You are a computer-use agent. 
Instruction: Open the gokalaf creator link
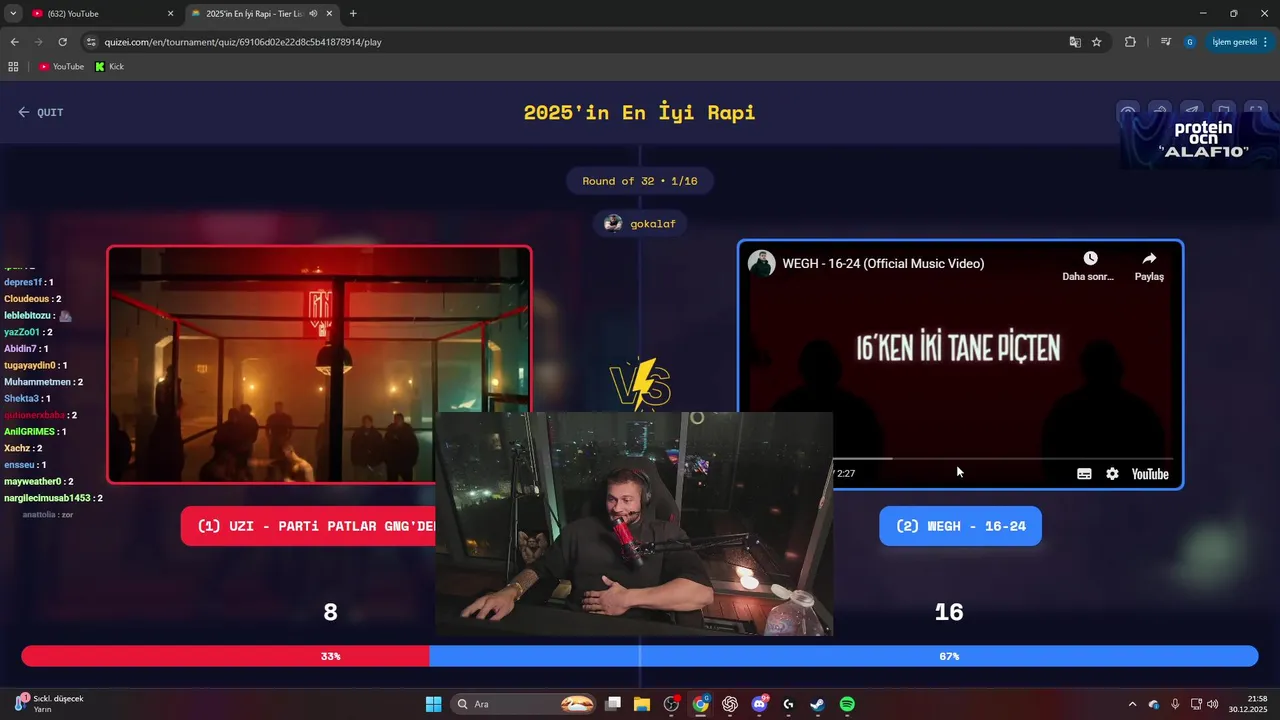(x=640, y=223)
